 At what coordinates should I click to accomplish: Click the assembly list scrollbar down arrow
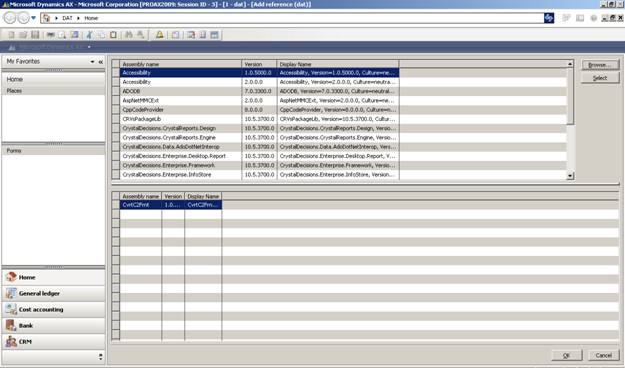[570, 176]
